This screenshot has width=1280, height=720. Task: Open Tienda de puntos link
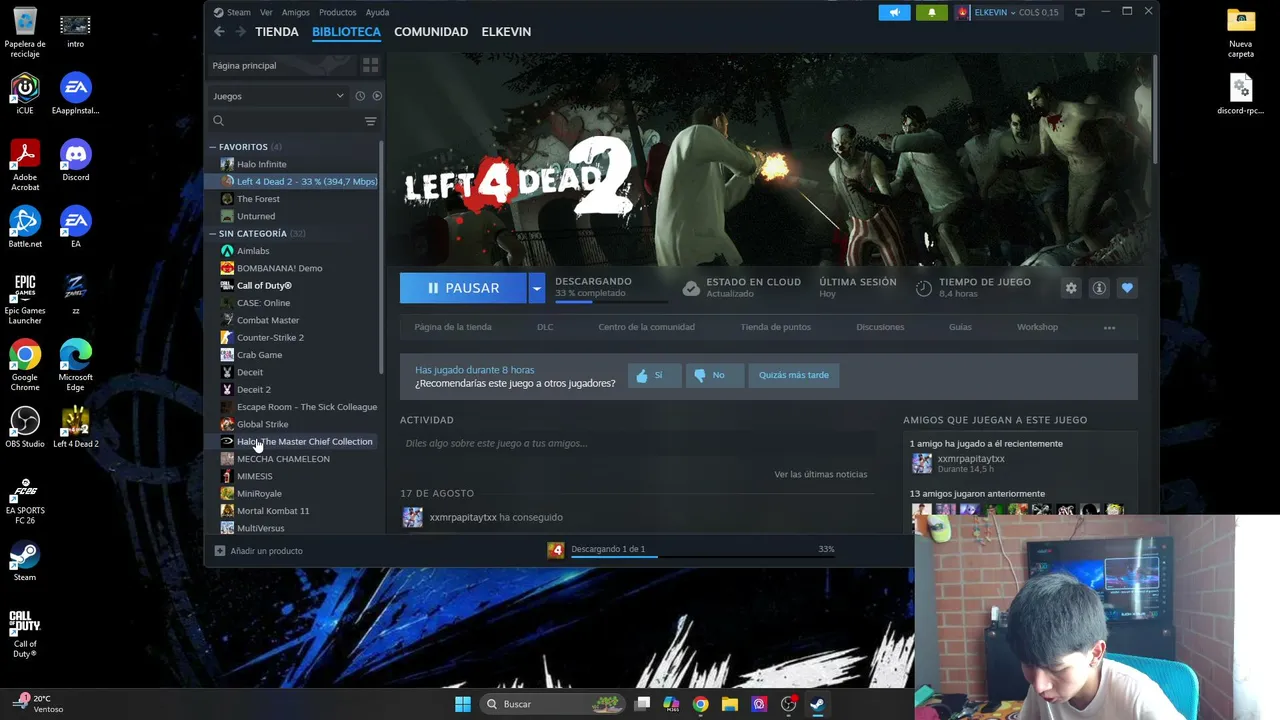tap(775, 327)
